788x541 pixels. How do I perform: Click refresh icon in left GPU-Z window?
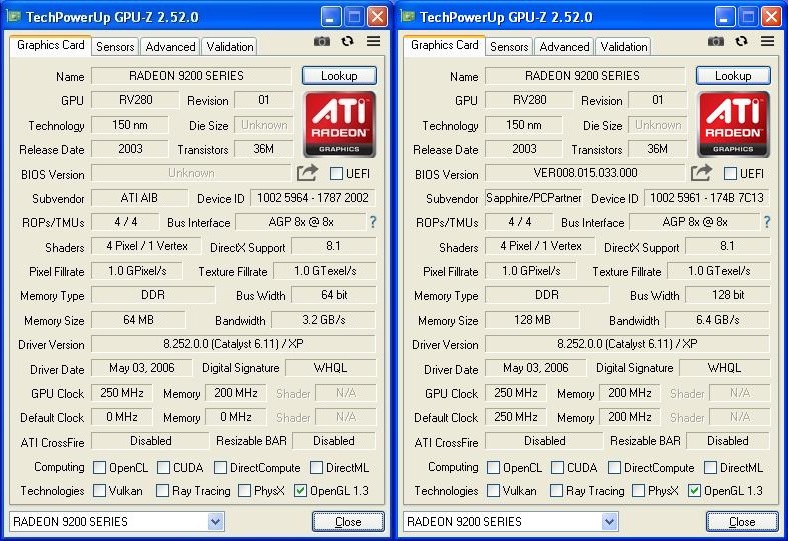tap(347, 41)
